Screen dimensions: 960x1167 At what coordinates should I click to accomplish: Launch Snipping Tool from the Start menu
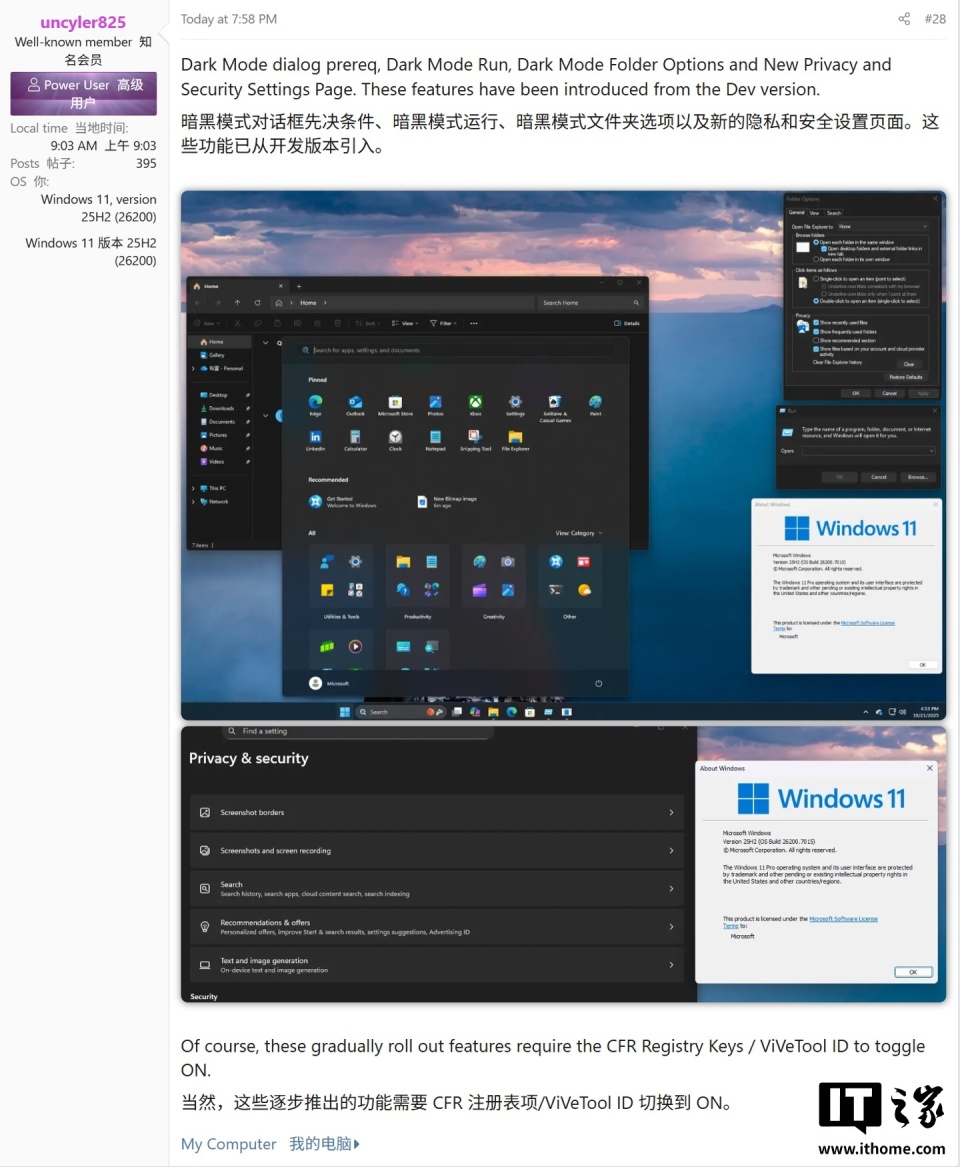tap(473, 437)
